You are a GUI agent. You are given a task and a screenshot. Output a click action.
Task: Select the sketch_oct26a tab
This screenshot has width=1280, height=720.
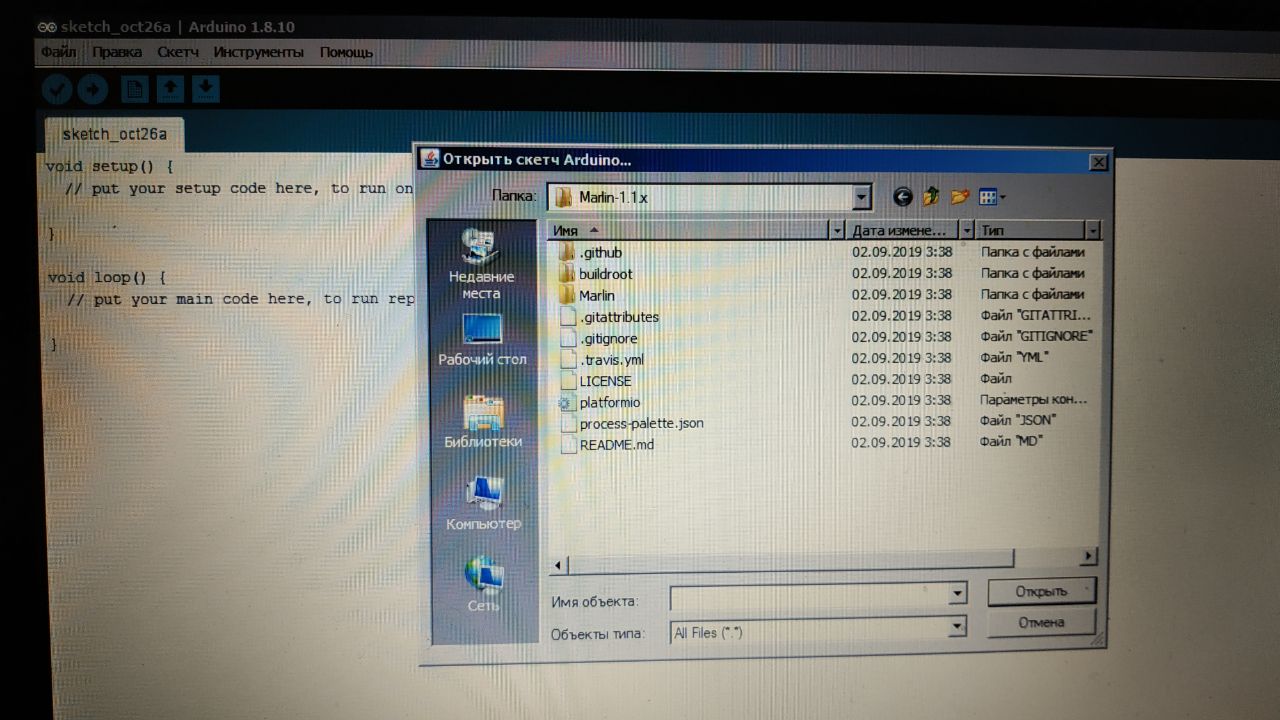point(115,134)
